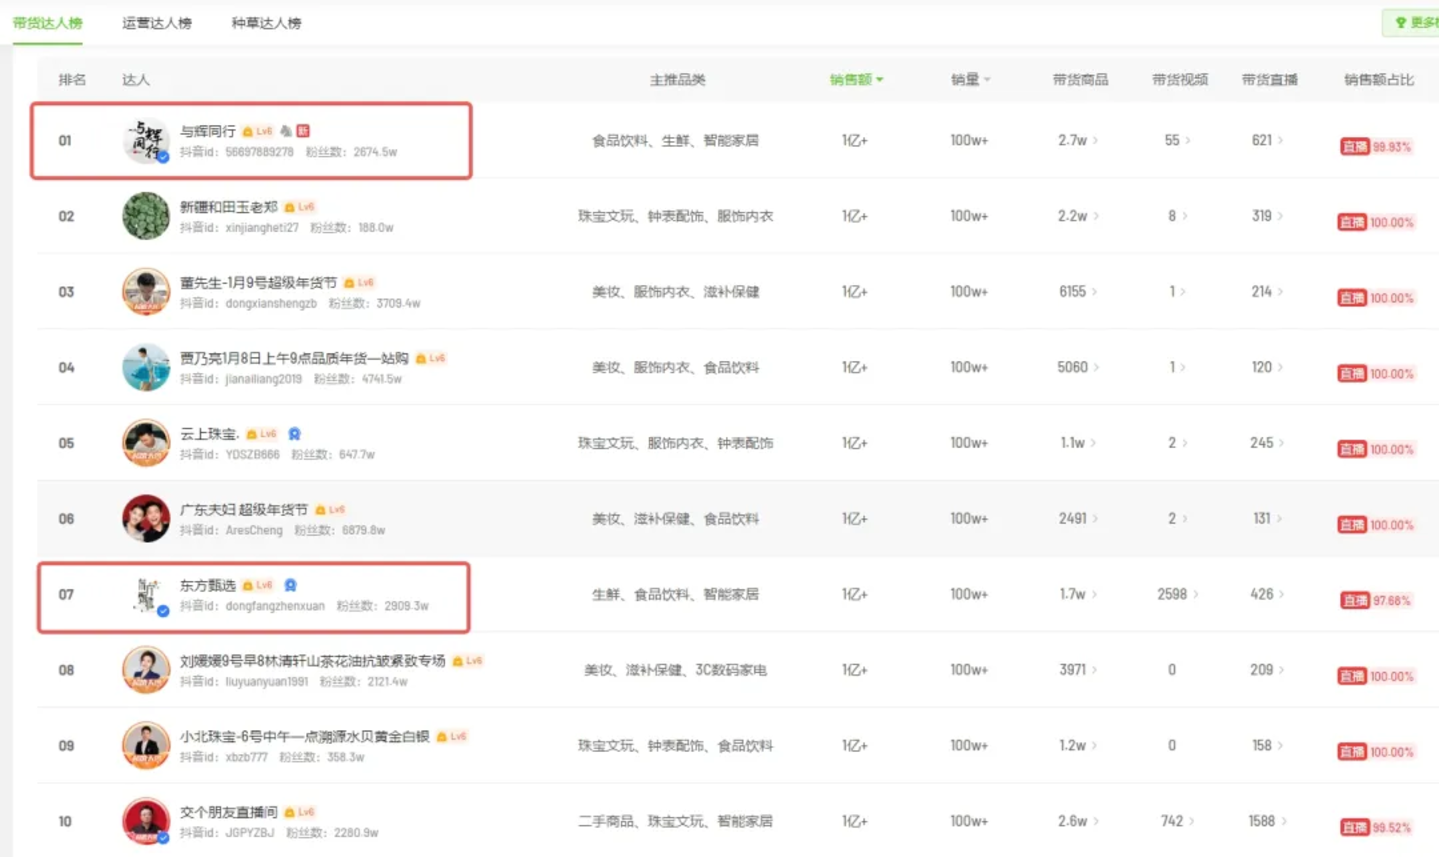Image resolution: width=1439 pixels, height=857 pixels.
Task: Click the blue medal icon beside 东方甄选
Action: [x=290, y=585]
